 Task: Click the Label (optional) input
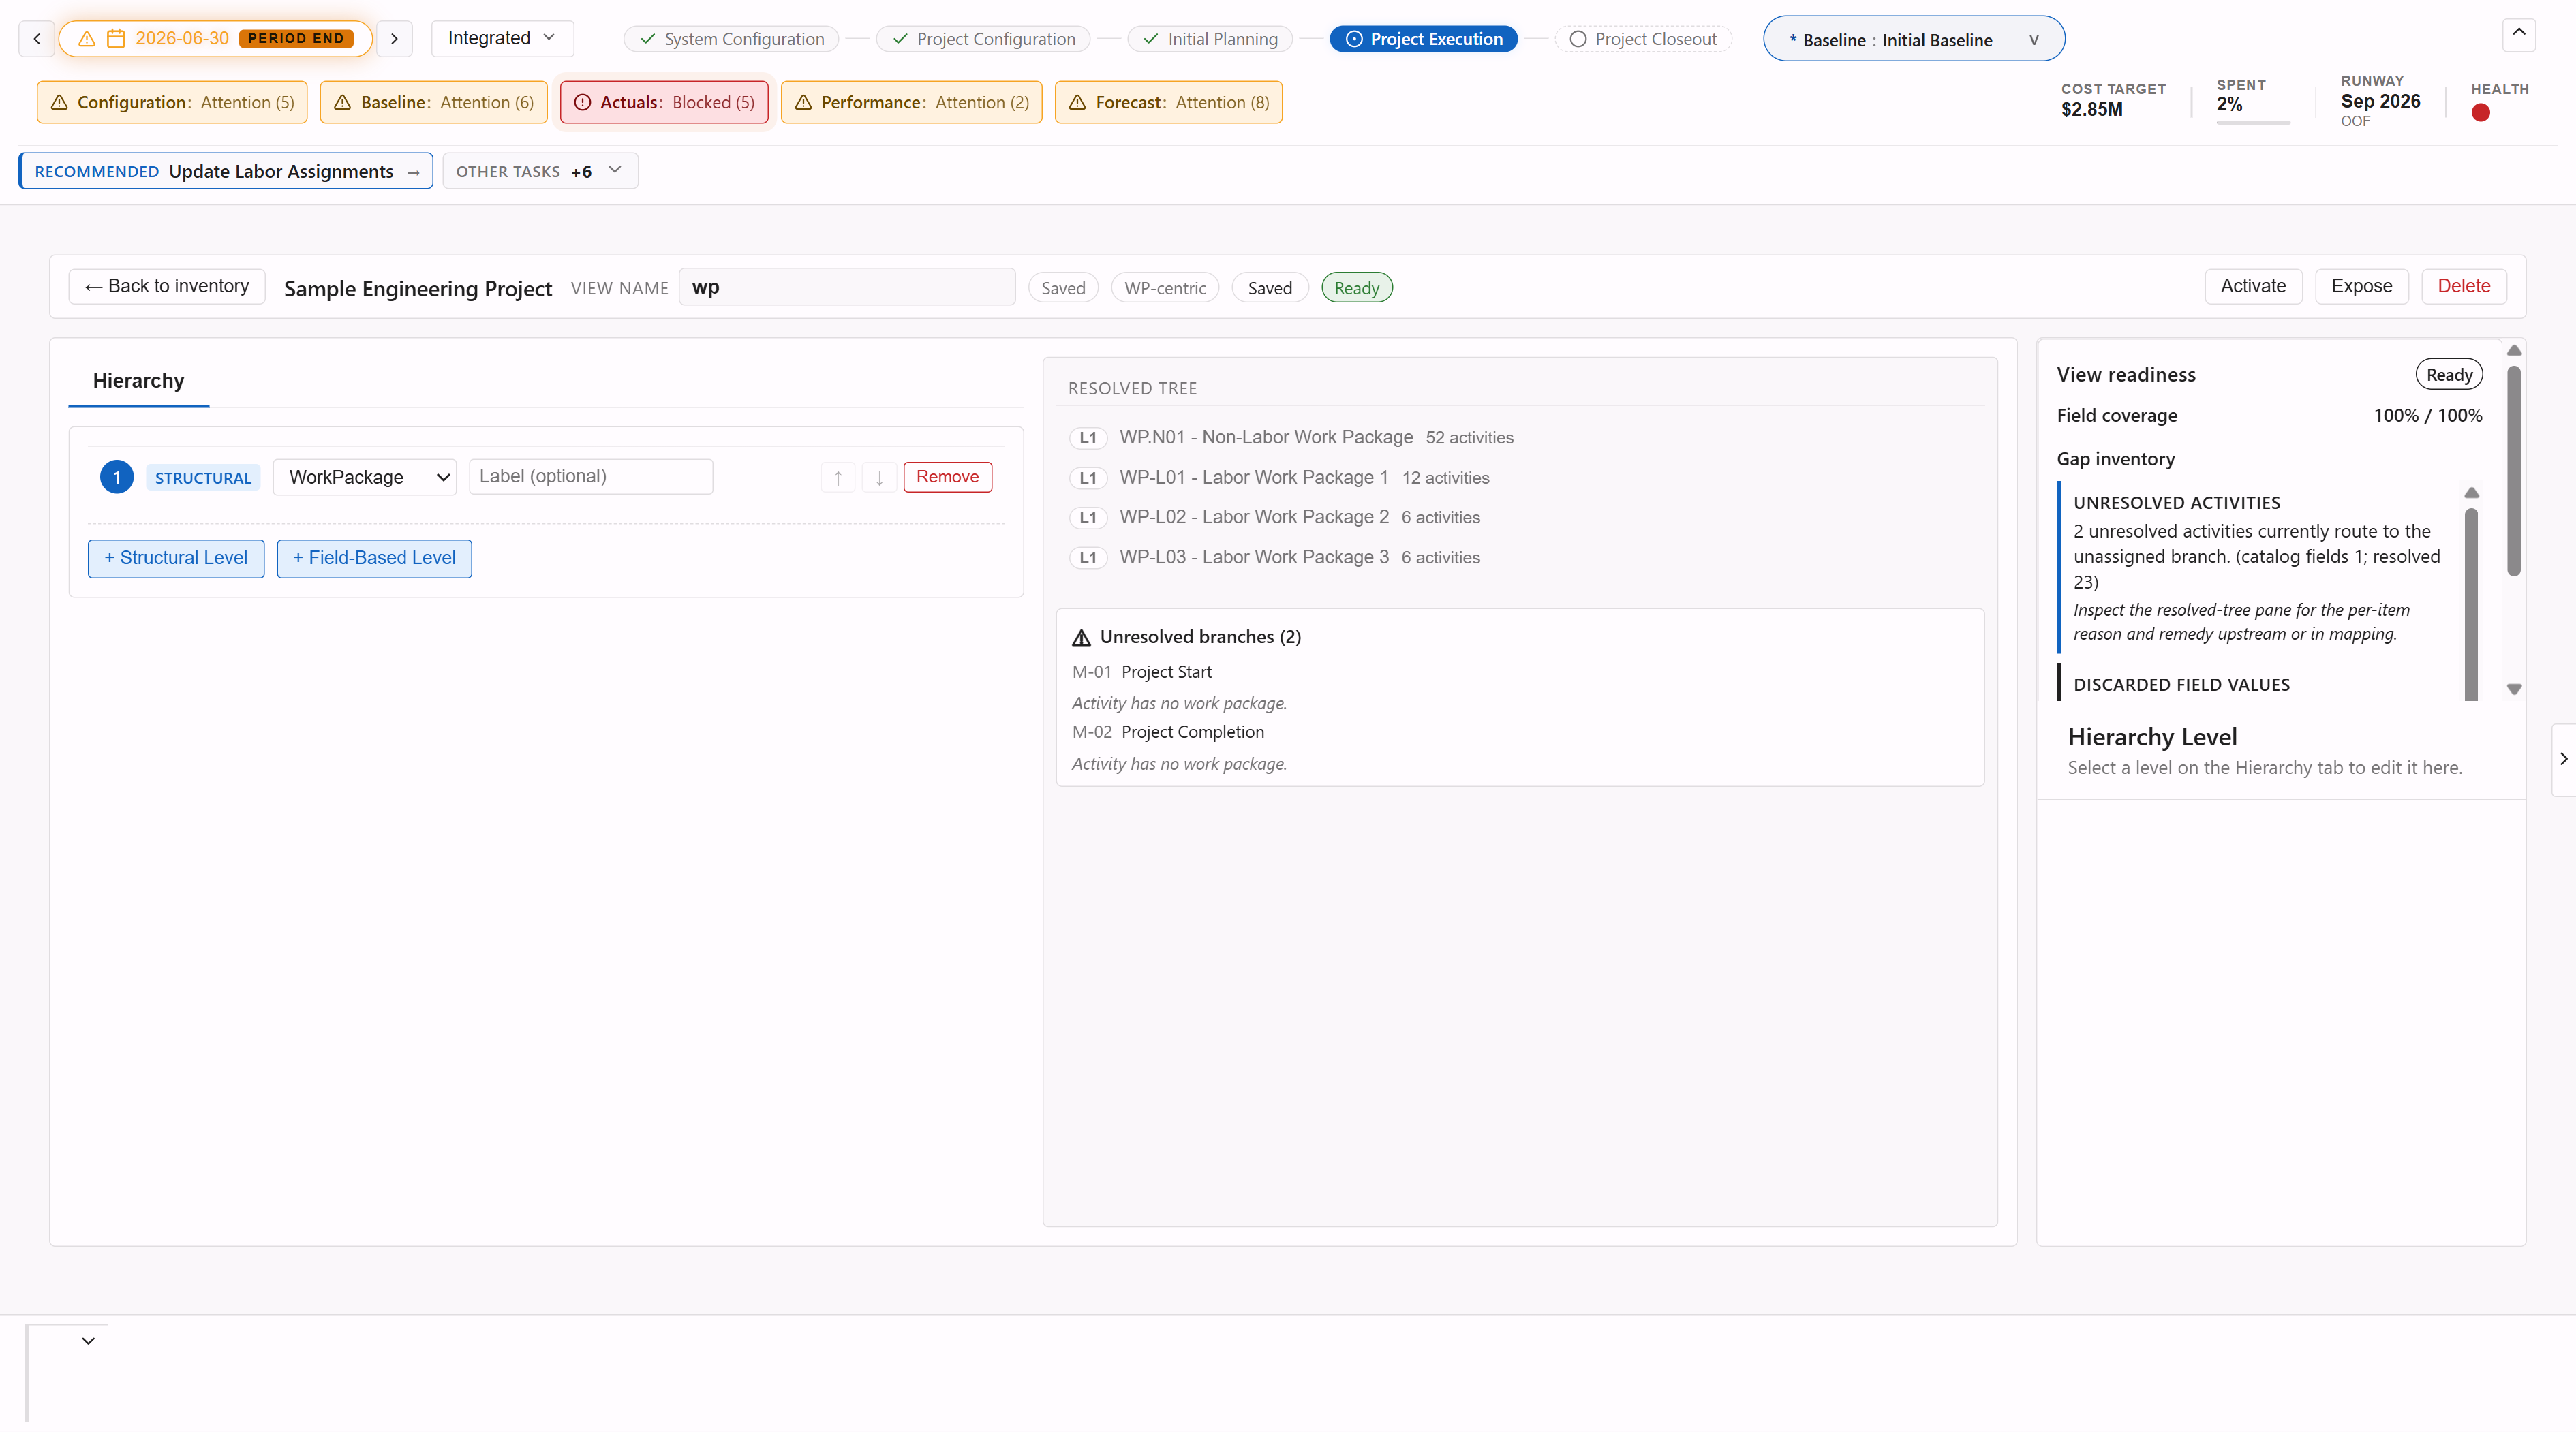click(x=591, y=477)
